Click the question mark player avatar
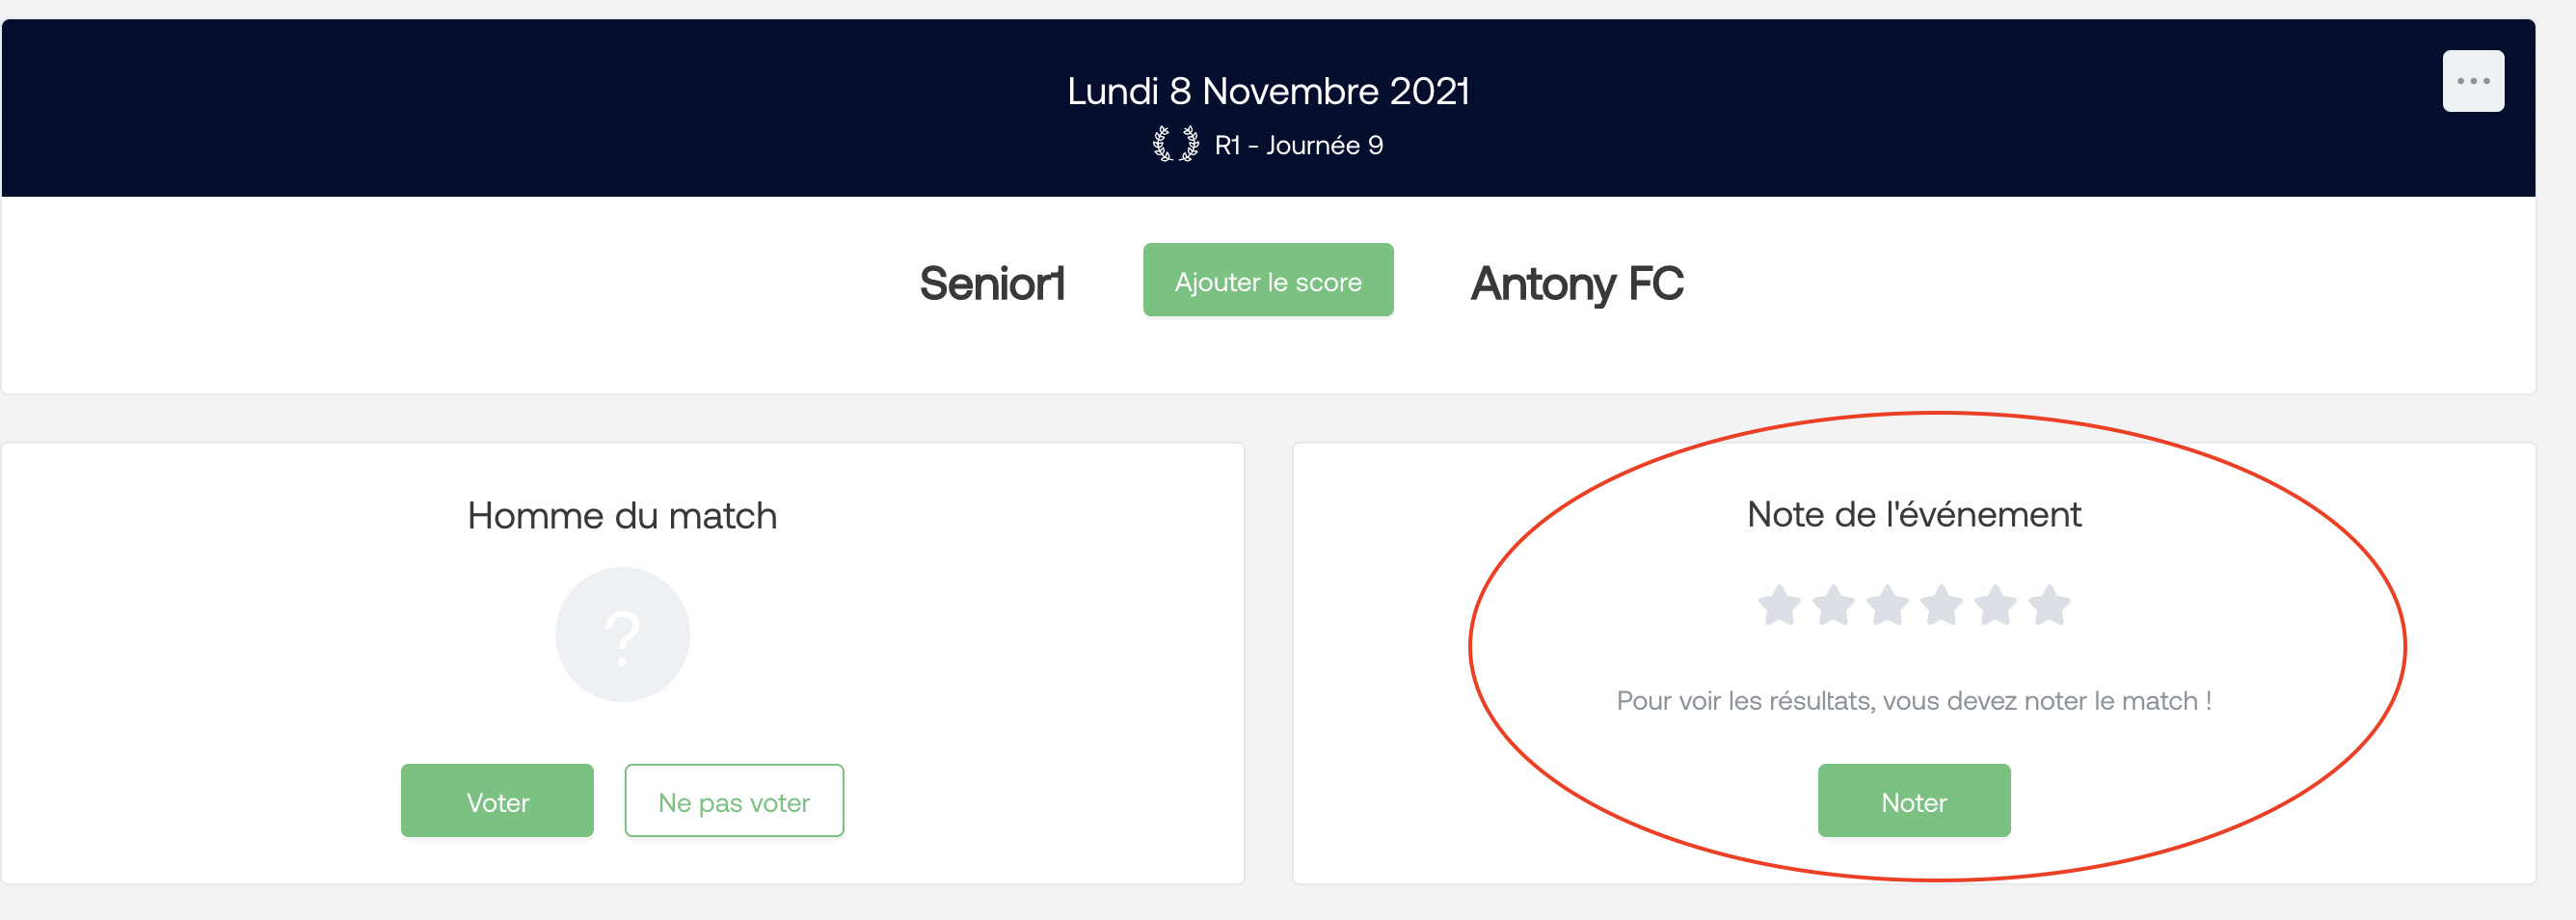The image size is (2576, 920). [622, 635]
